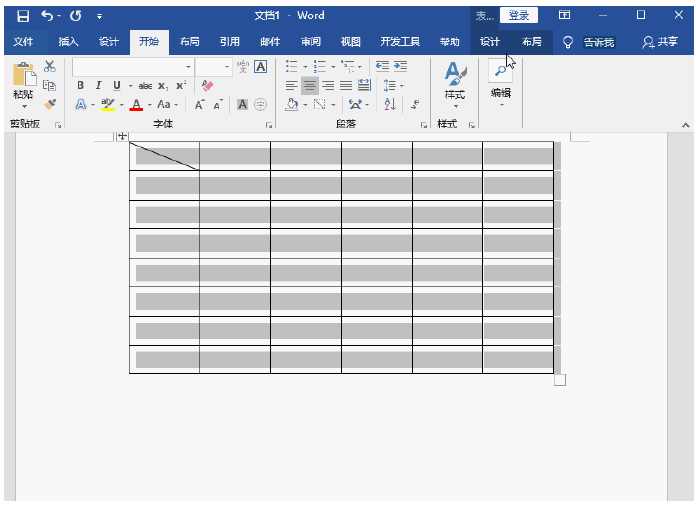This screenshot has height=506, width=696.
Task: Open the Styles gallery button
Action: pos(455,85)
